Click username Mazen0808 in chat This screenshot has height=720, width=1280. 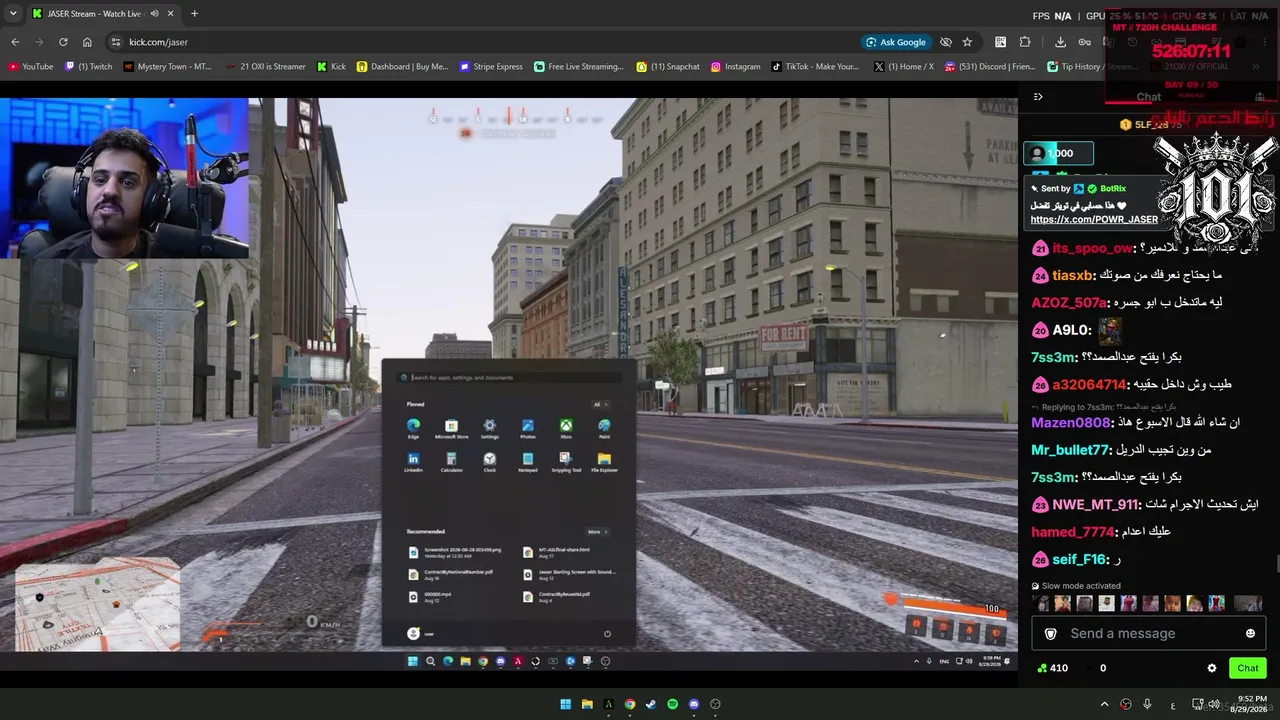1071,422
